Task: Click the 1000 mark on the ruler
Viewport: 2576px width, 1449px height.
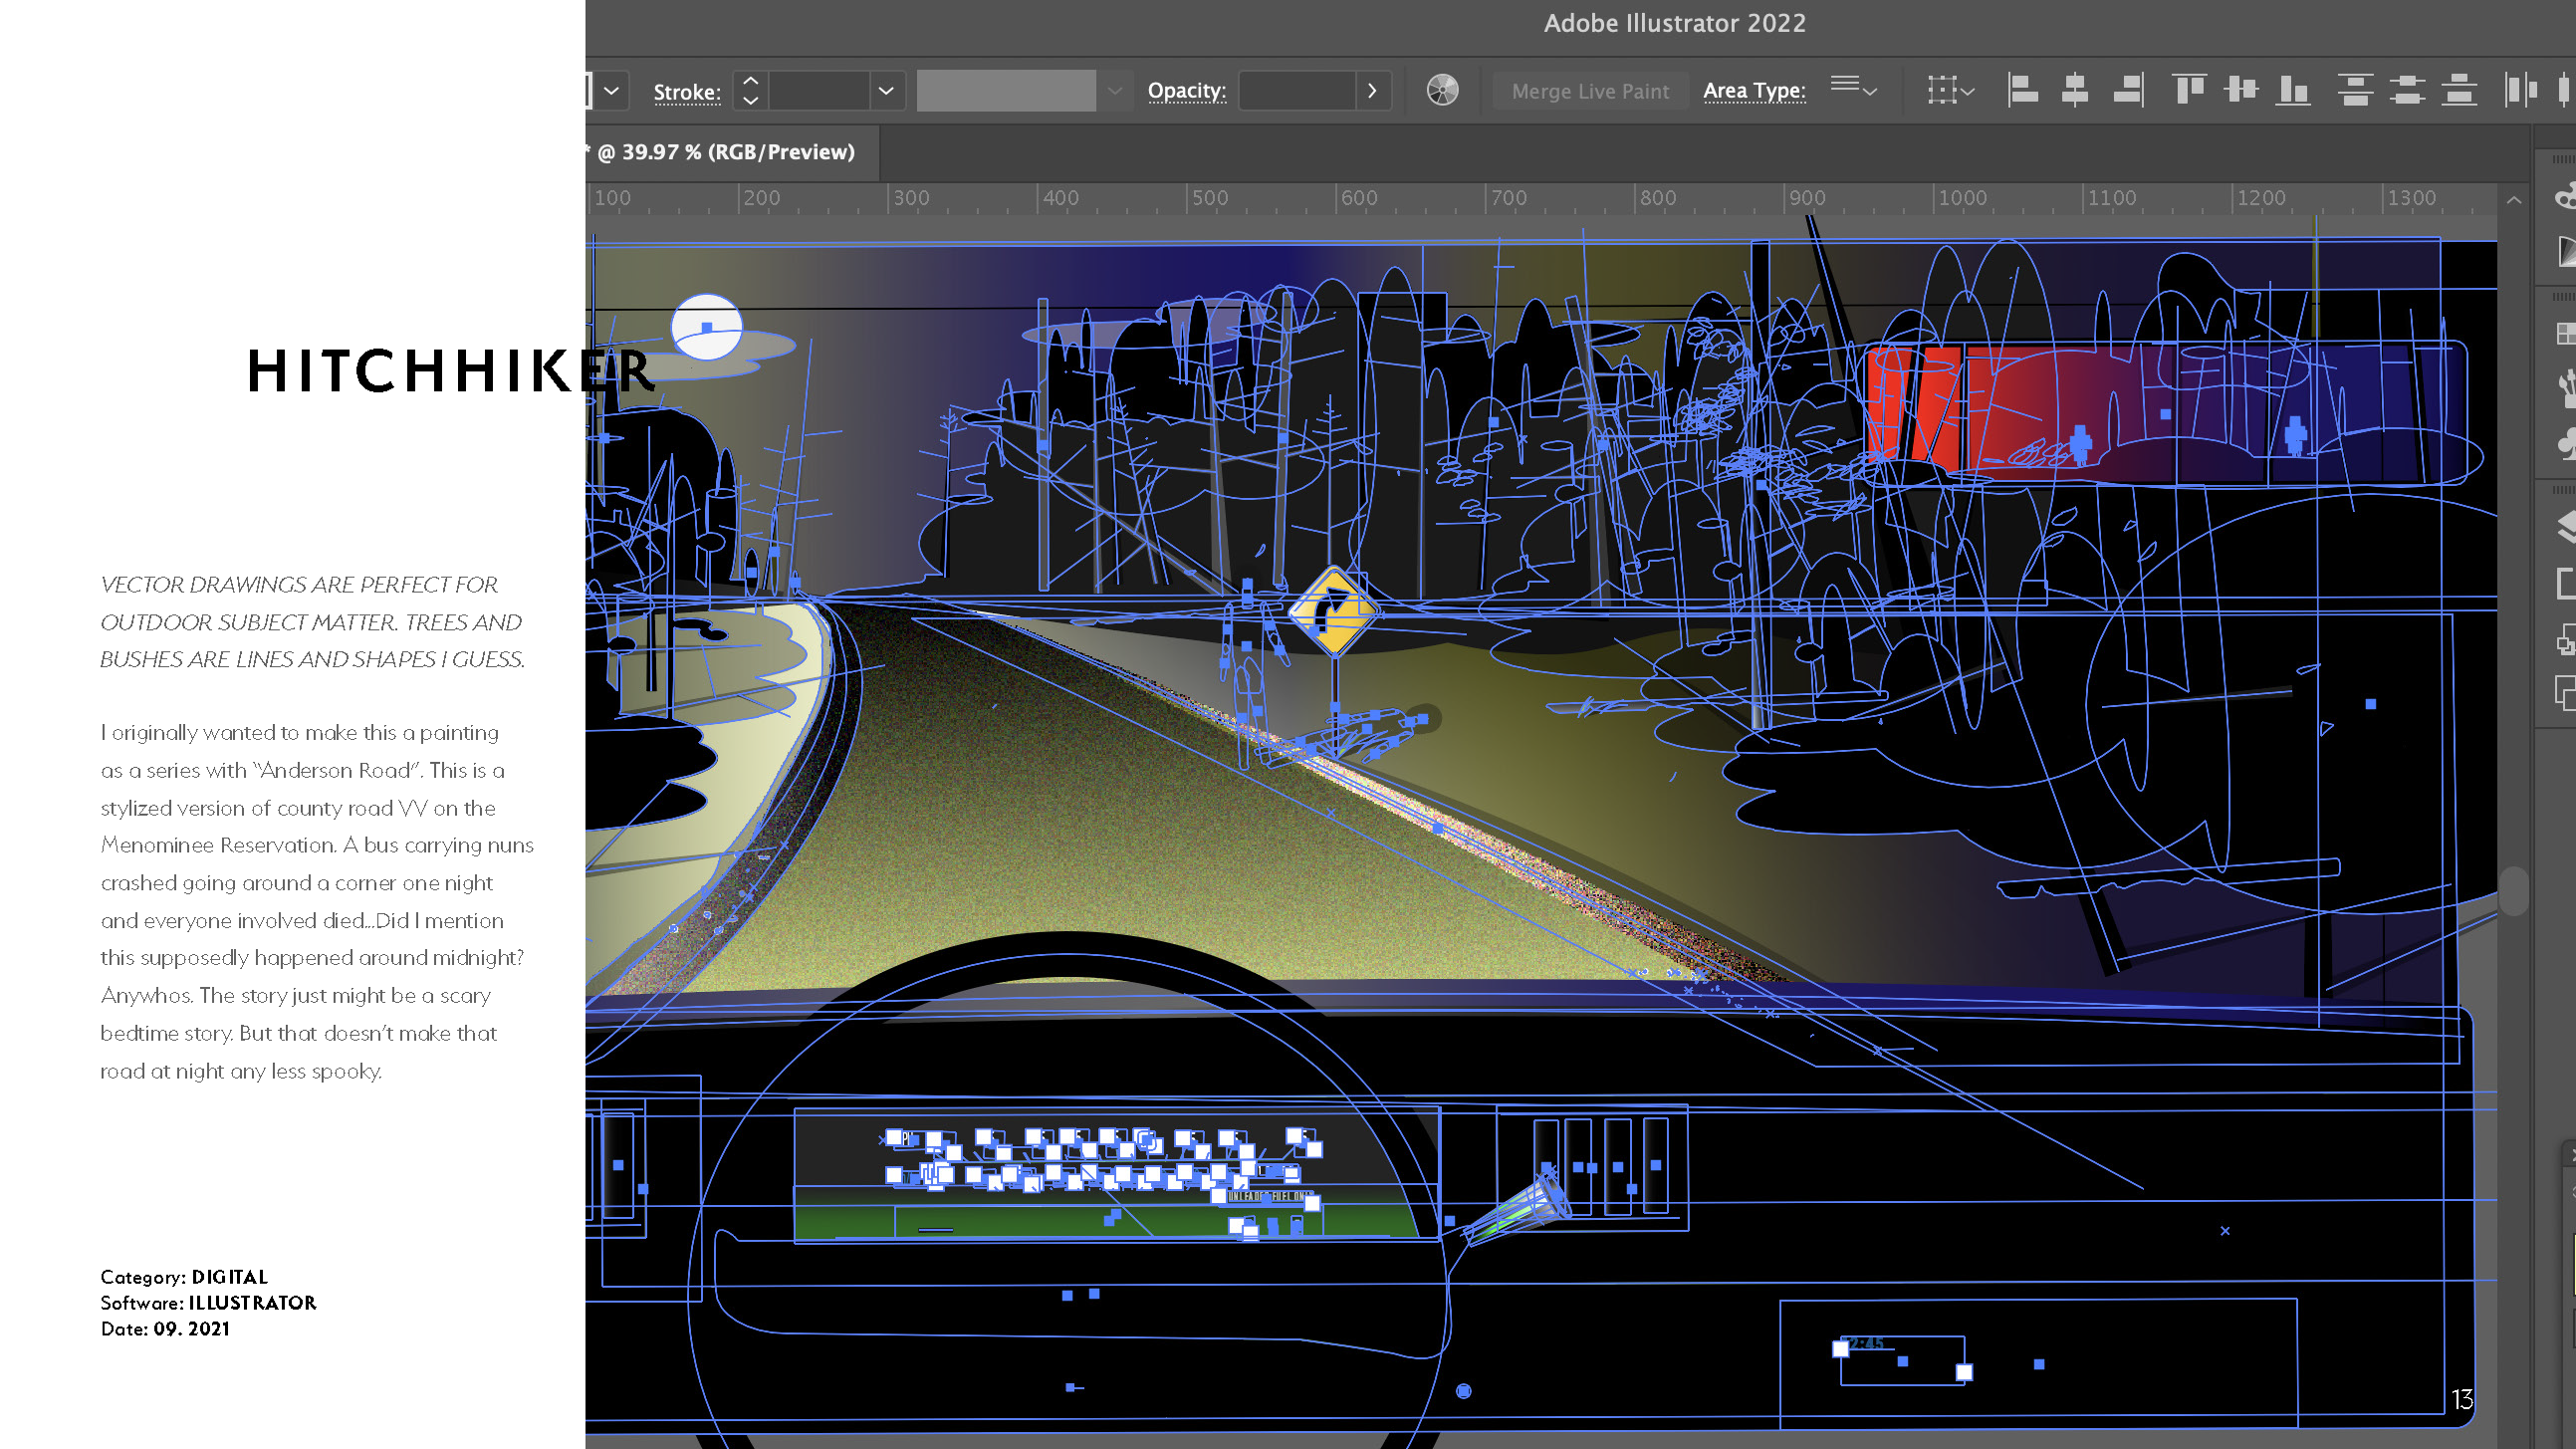Action: pyautogui.click(x=1962, y=198)
